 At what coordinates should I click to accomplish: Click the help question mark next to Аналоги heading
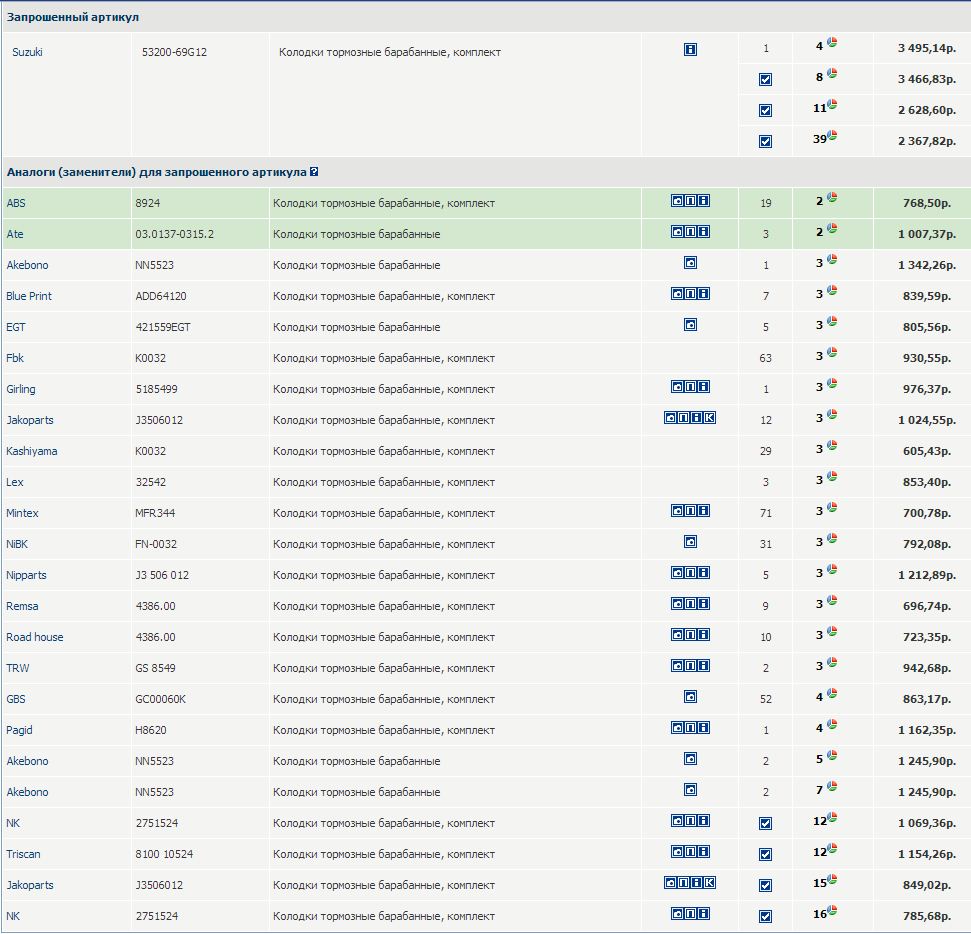pyautogui.click(x=314, y=172)
